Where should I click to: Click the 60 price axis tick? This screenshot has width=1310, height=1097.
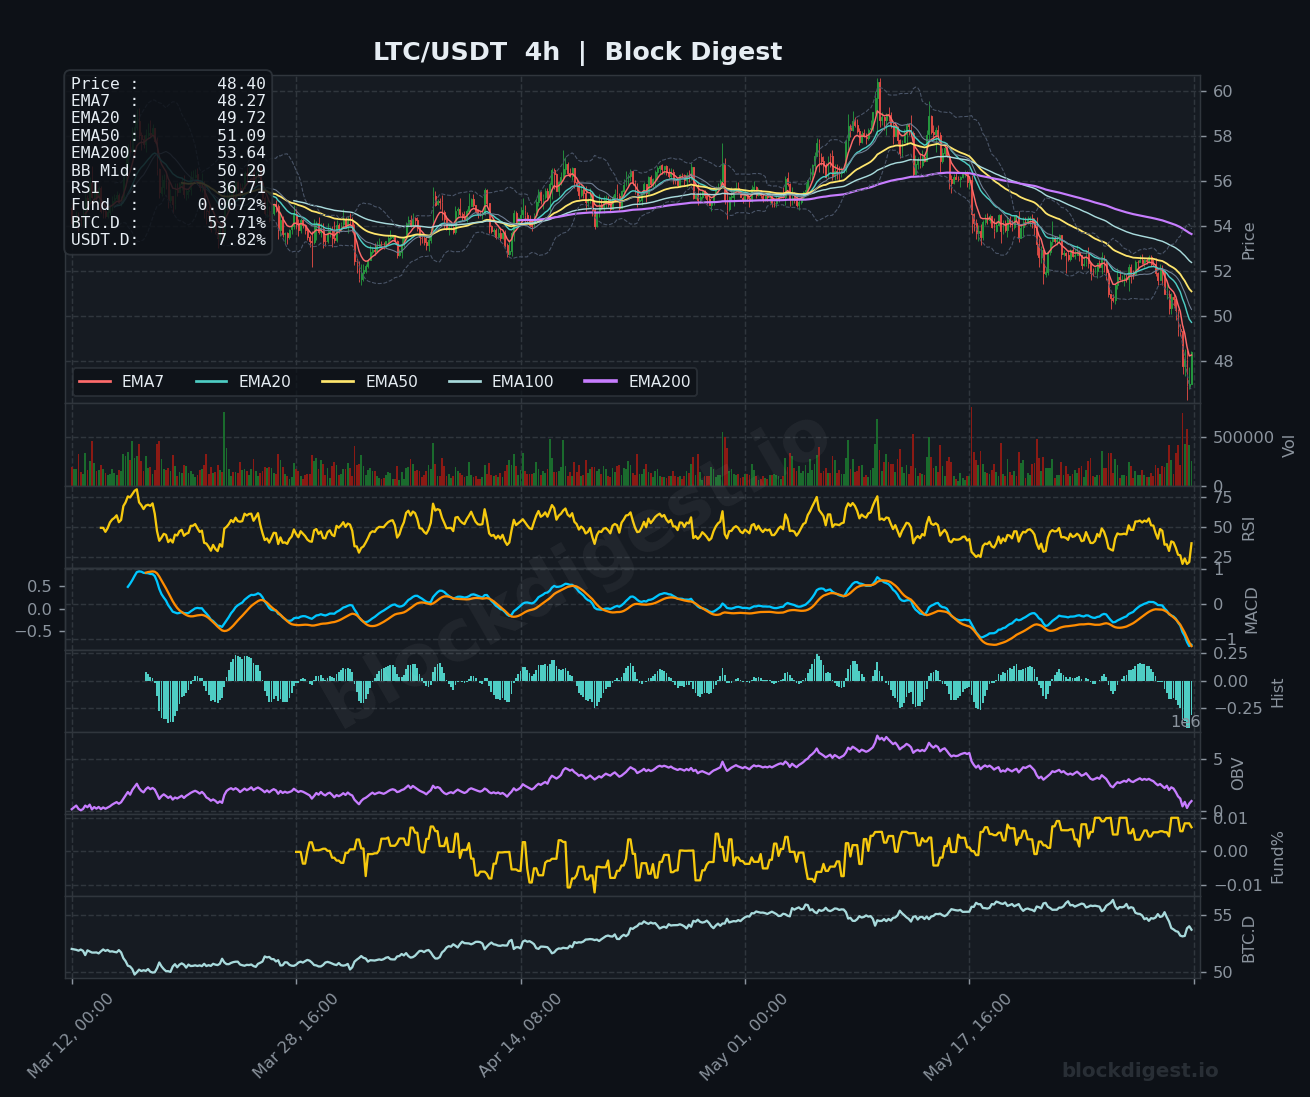coord(1222,91)
